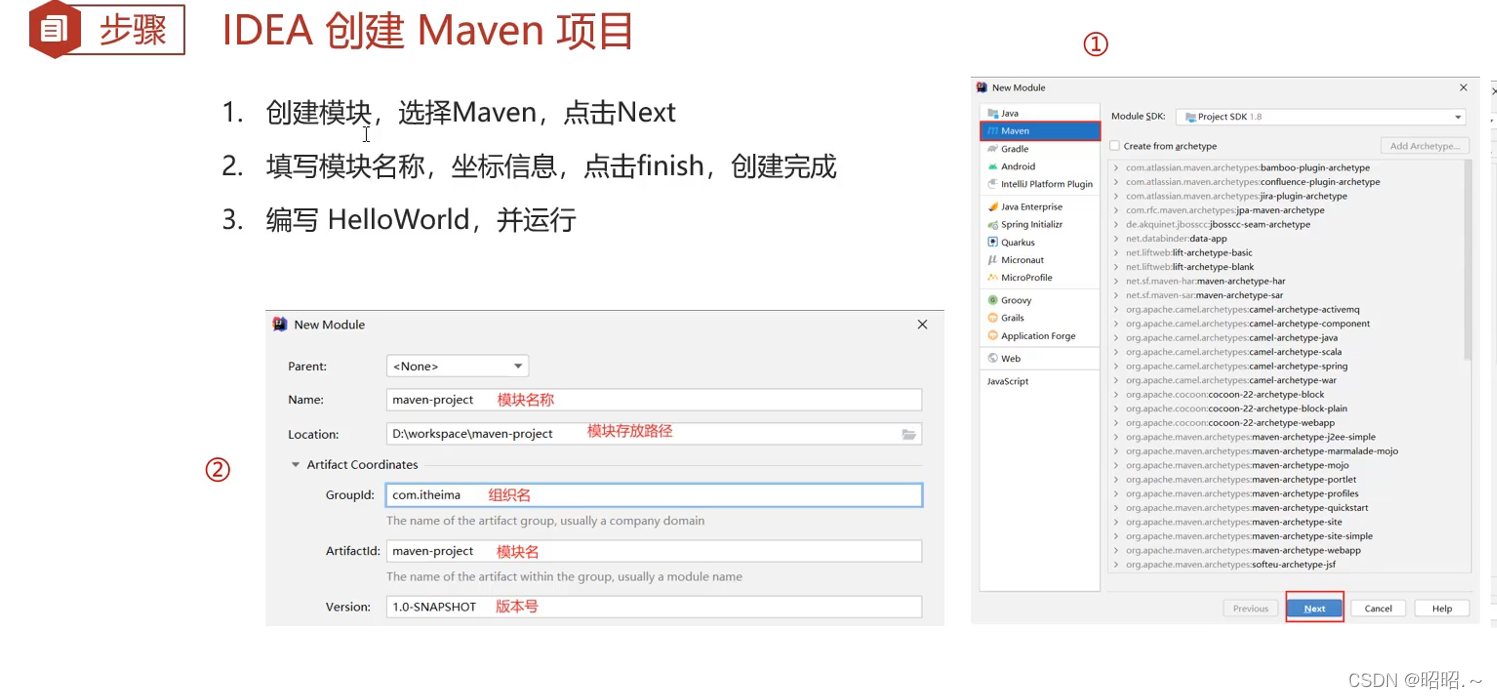Click the Previous button
This screenshot has height=699, width=1497.
pos(1250,608)
